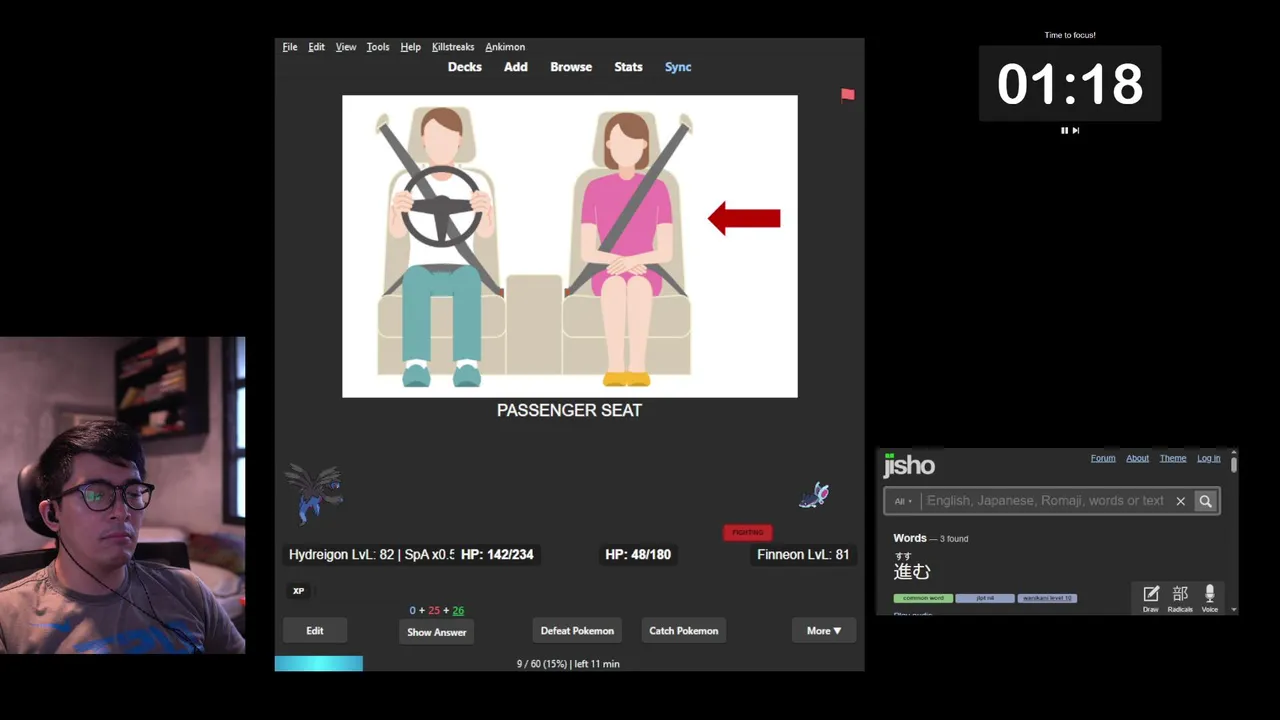Click the Jisho logo
This screenshot has height=720, width=1280.
pos(909,465)
